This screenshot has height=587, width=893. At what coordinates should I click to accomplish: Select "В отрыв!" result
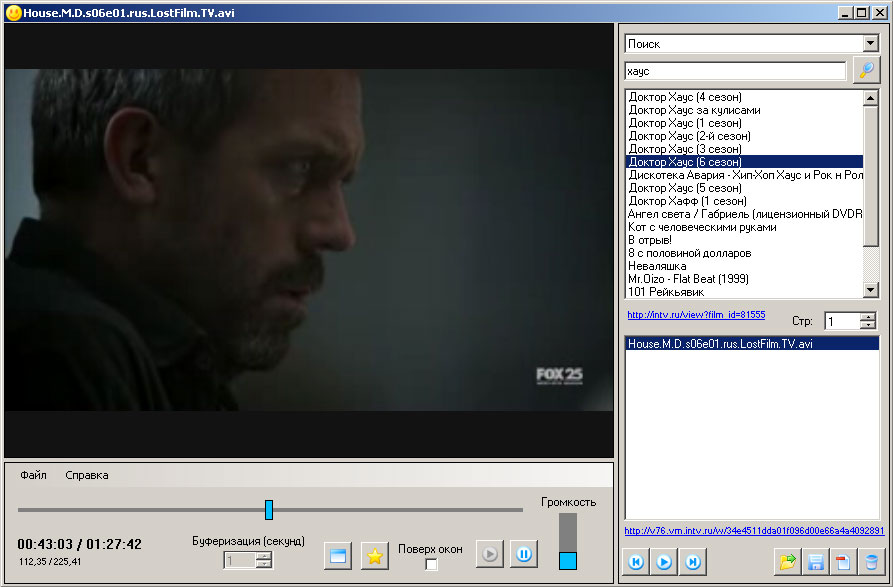click(x=744, y=240)
